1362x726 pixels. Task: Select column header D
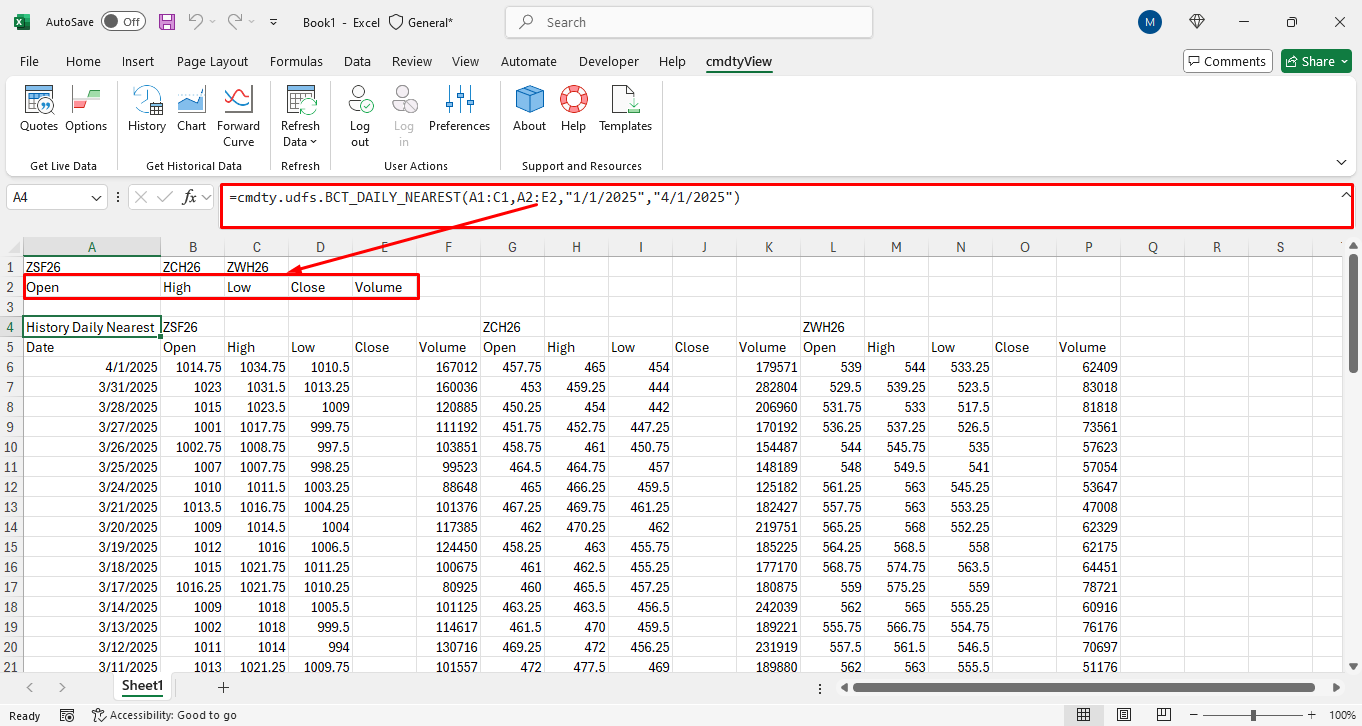320,247
